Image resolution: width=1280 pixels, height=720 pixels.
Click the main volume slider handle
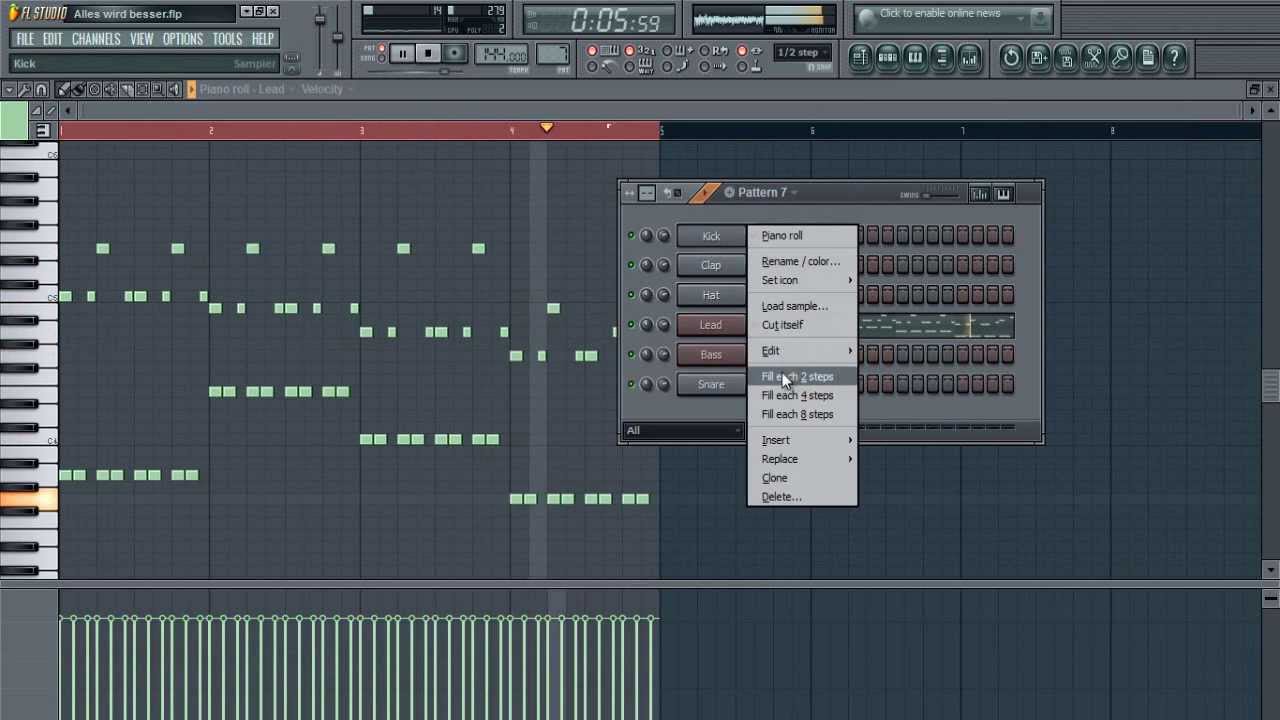click(320, 19)
